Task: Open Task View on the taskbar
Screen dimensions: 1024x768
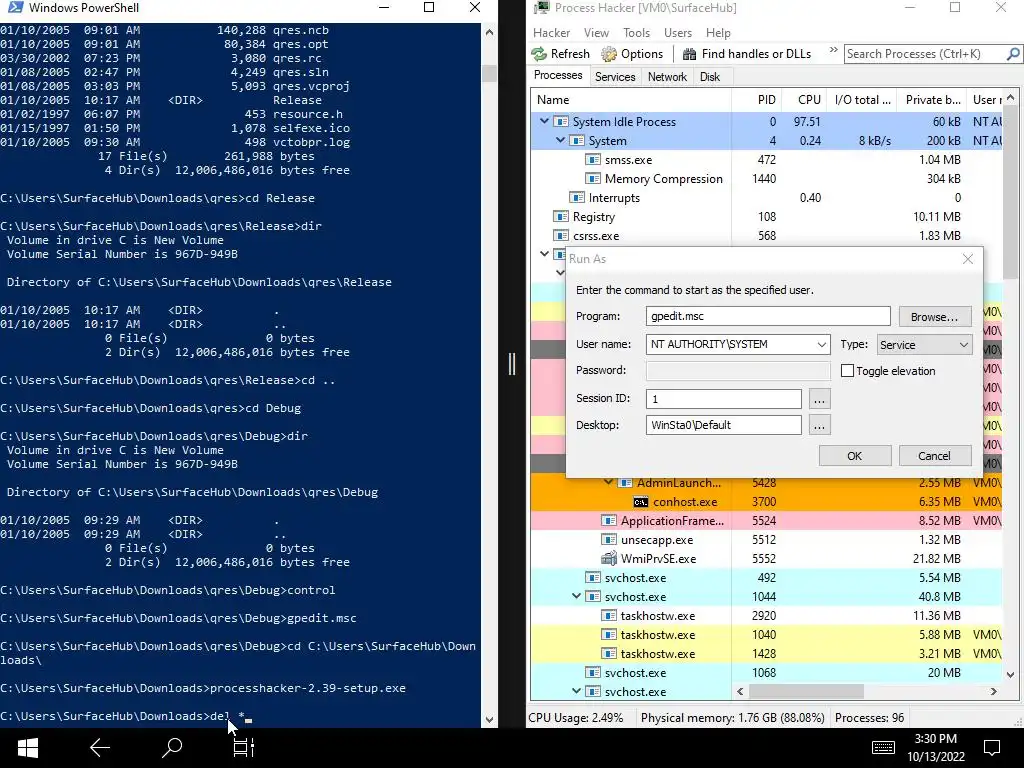Action: pos(244,748)
